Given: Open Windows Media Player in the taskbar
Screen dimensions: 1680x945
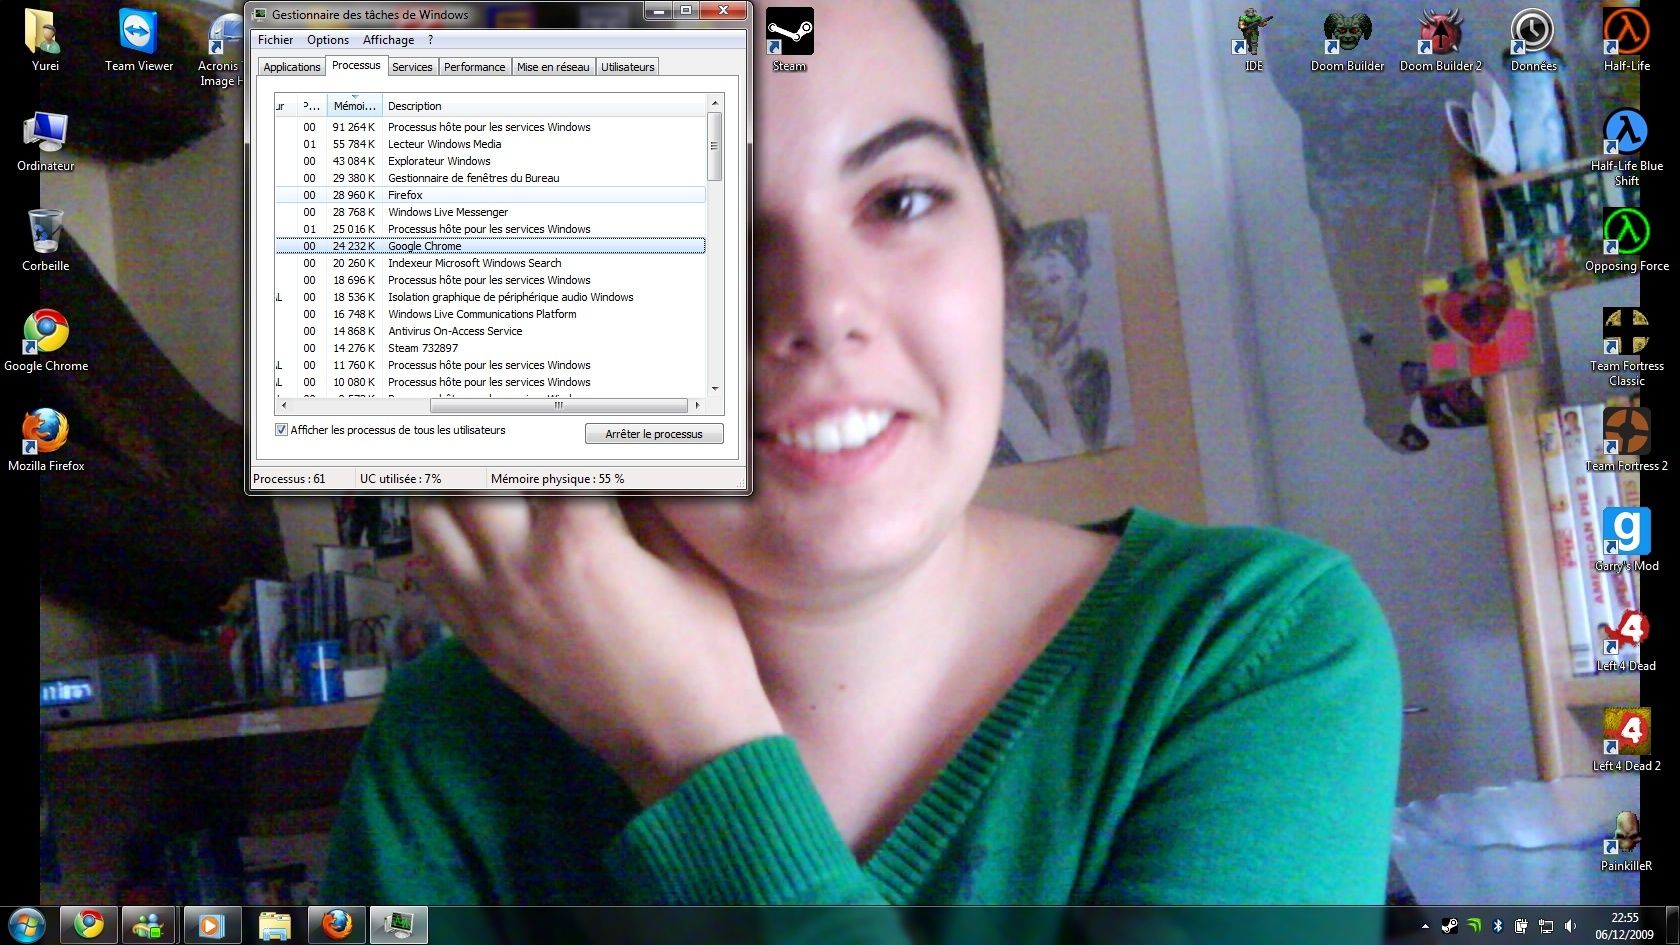Looking at the screenshot, I should (x=212, y=925).
